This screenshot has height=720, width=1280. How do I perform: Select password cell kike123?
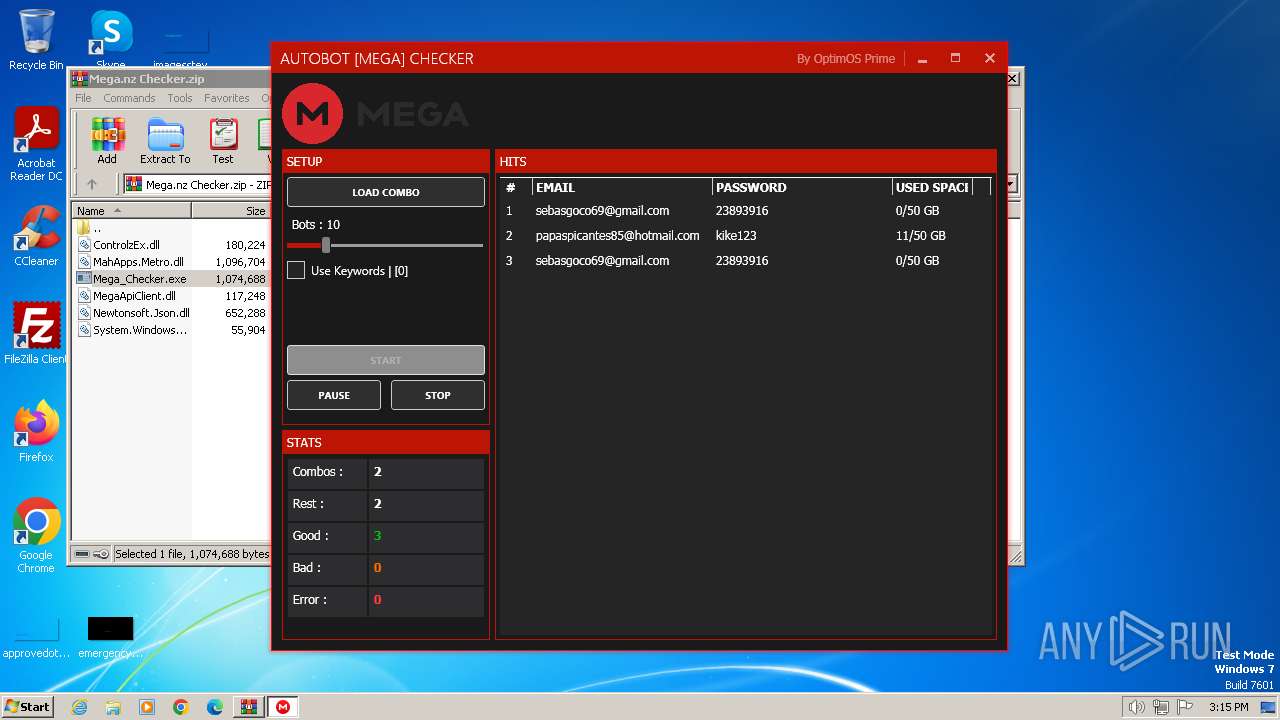(x=736, y=236)
